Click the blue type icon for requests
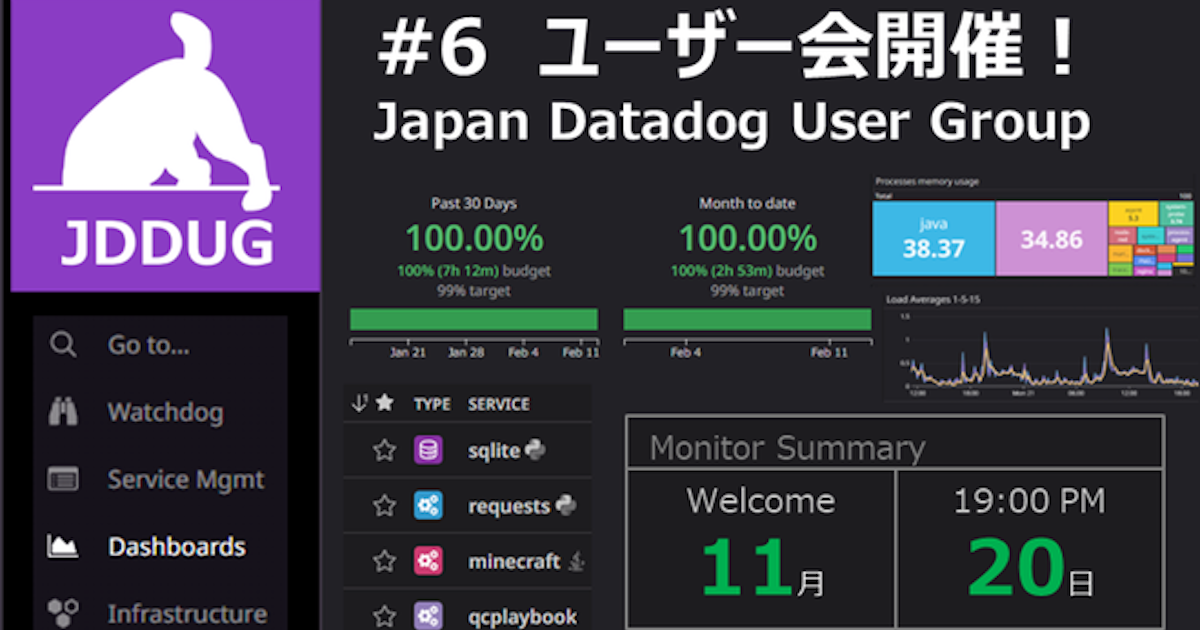The image size is (1200, 630). pyautogui.click(x=428, y=505)
